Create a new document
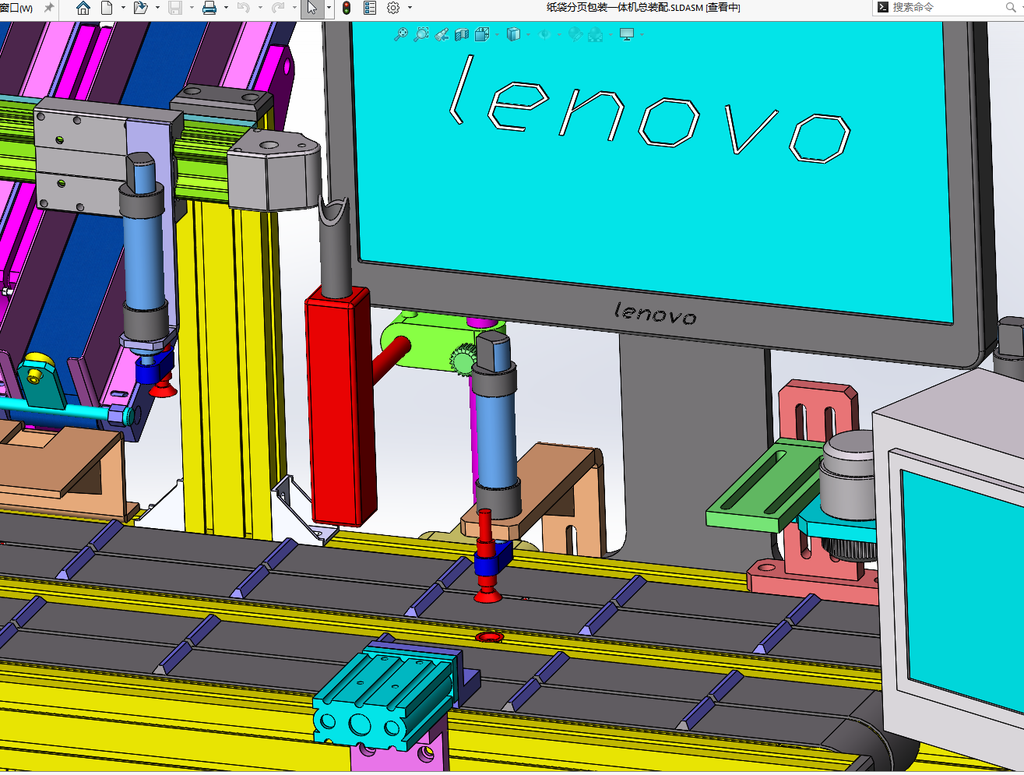This screenshot has width=1024, height=775. click(106, 8)
